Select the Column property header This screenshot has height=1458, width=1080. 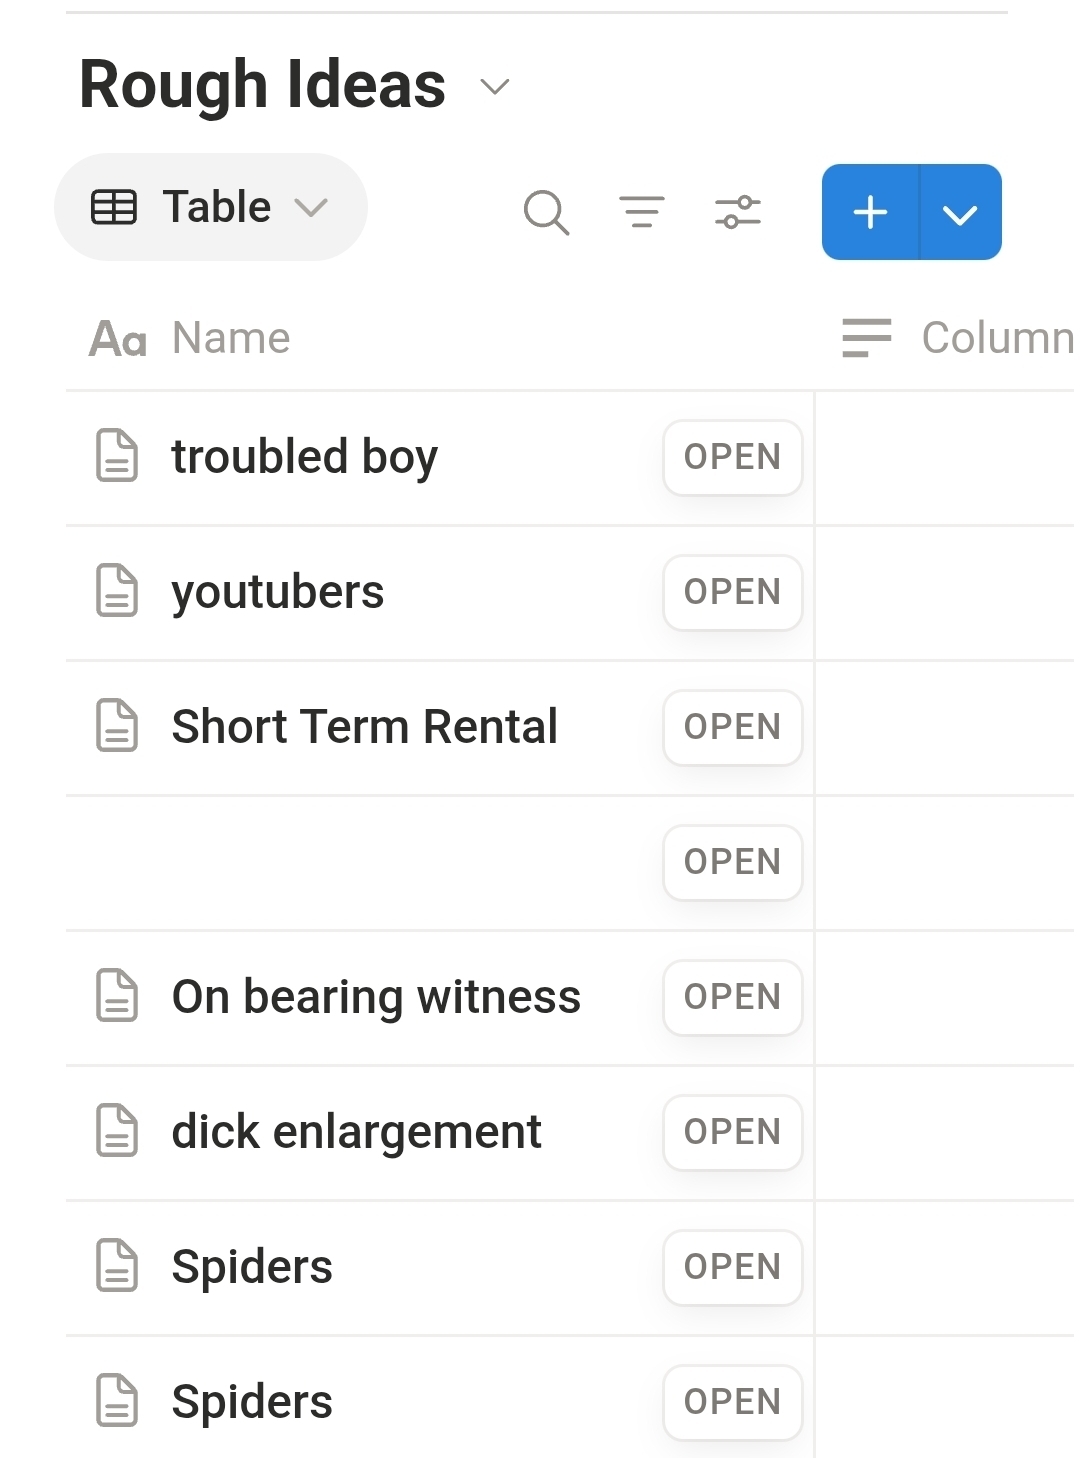coord(996,338)
